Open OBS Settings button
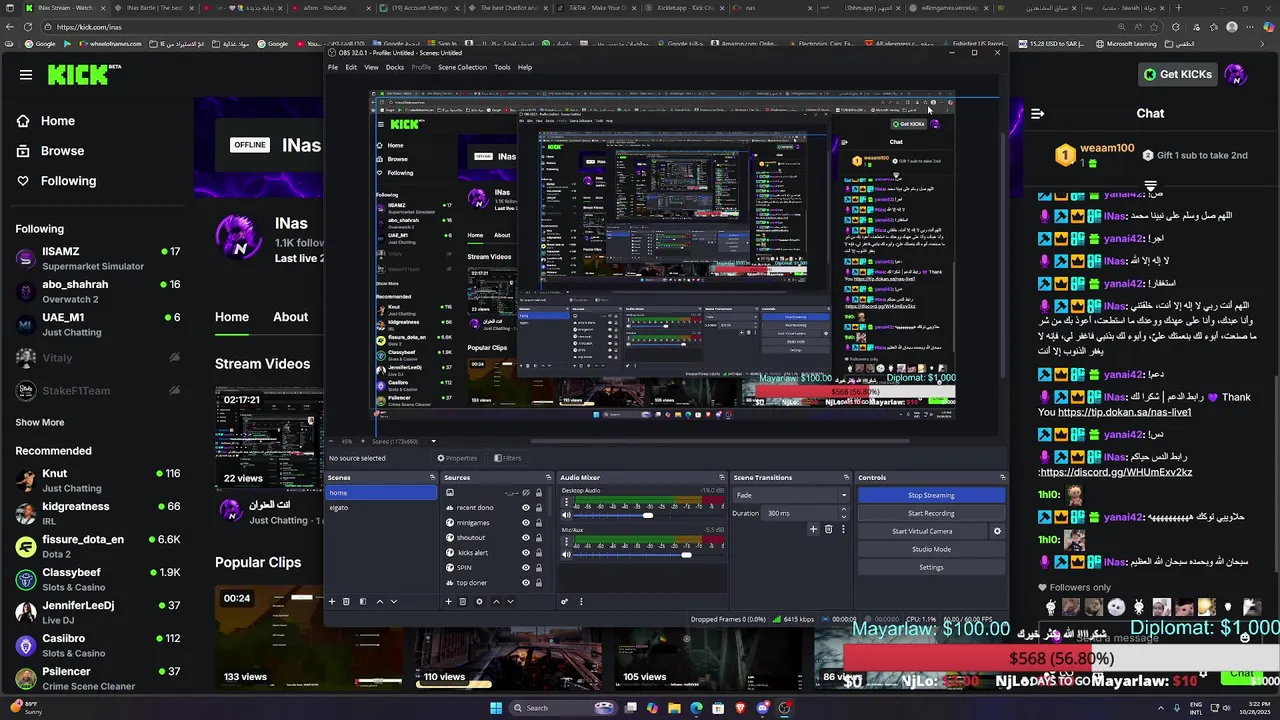The height and width of the screenshot is (720, 1280). click(x=931, y=567)
